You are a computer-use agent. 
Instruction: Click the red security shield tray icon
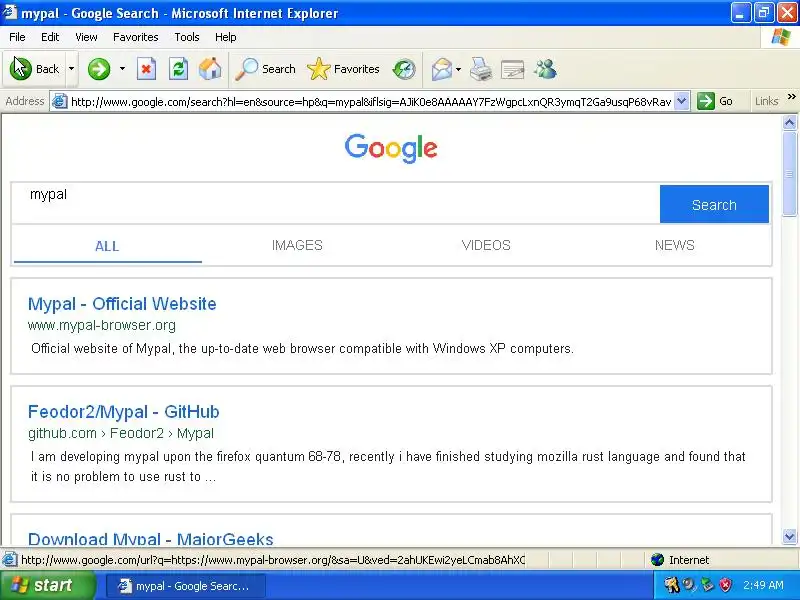coord(725,585)
